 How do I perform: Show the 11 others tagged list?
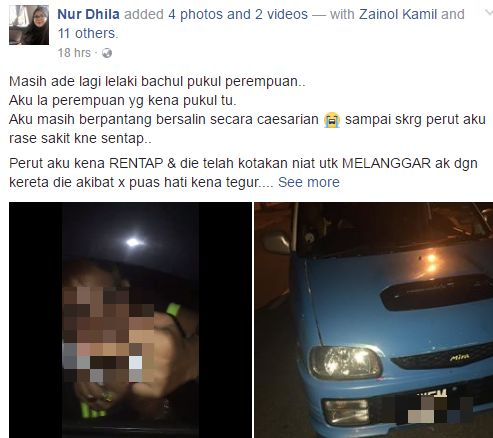(x=88, y=33)
